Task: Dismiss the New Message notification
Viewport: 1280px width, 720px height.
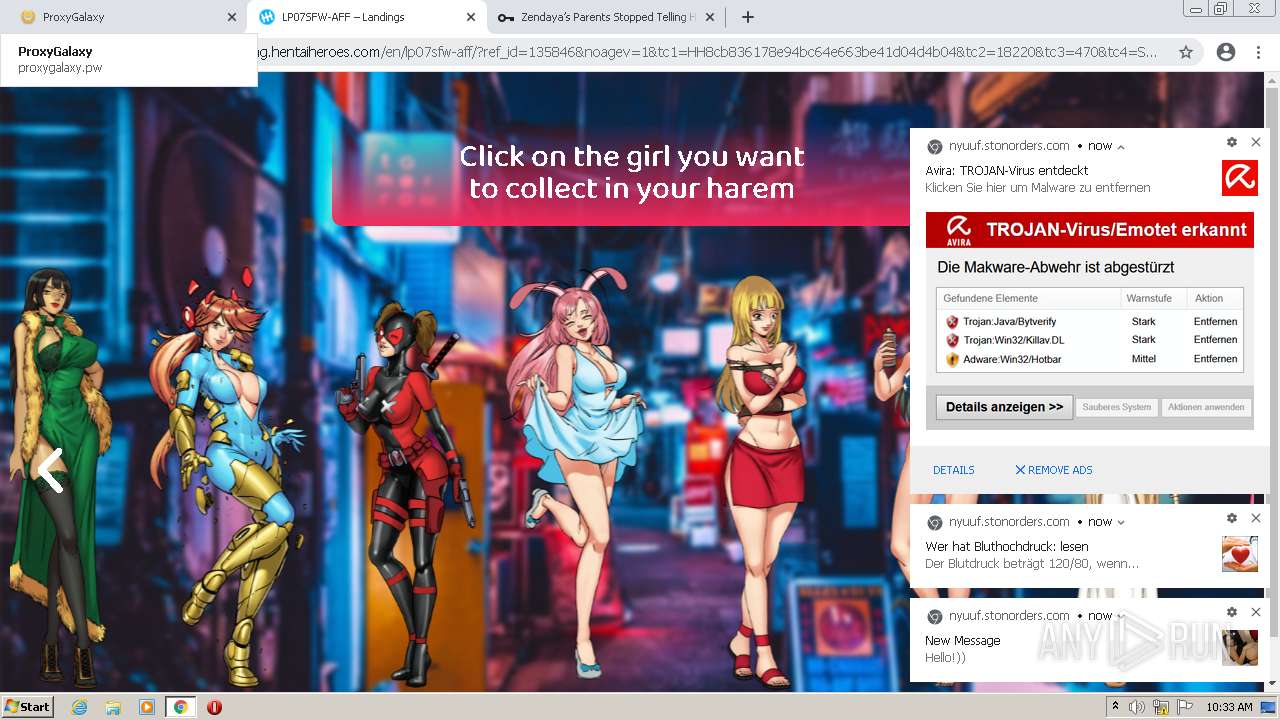Action: click(x=1256, y=612)
